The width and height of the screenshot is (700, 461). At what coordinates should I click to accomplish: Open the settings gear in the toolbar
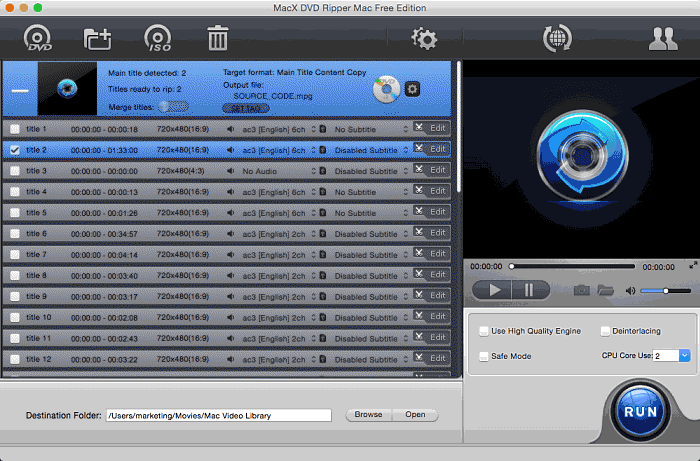[x=424, y=38]
